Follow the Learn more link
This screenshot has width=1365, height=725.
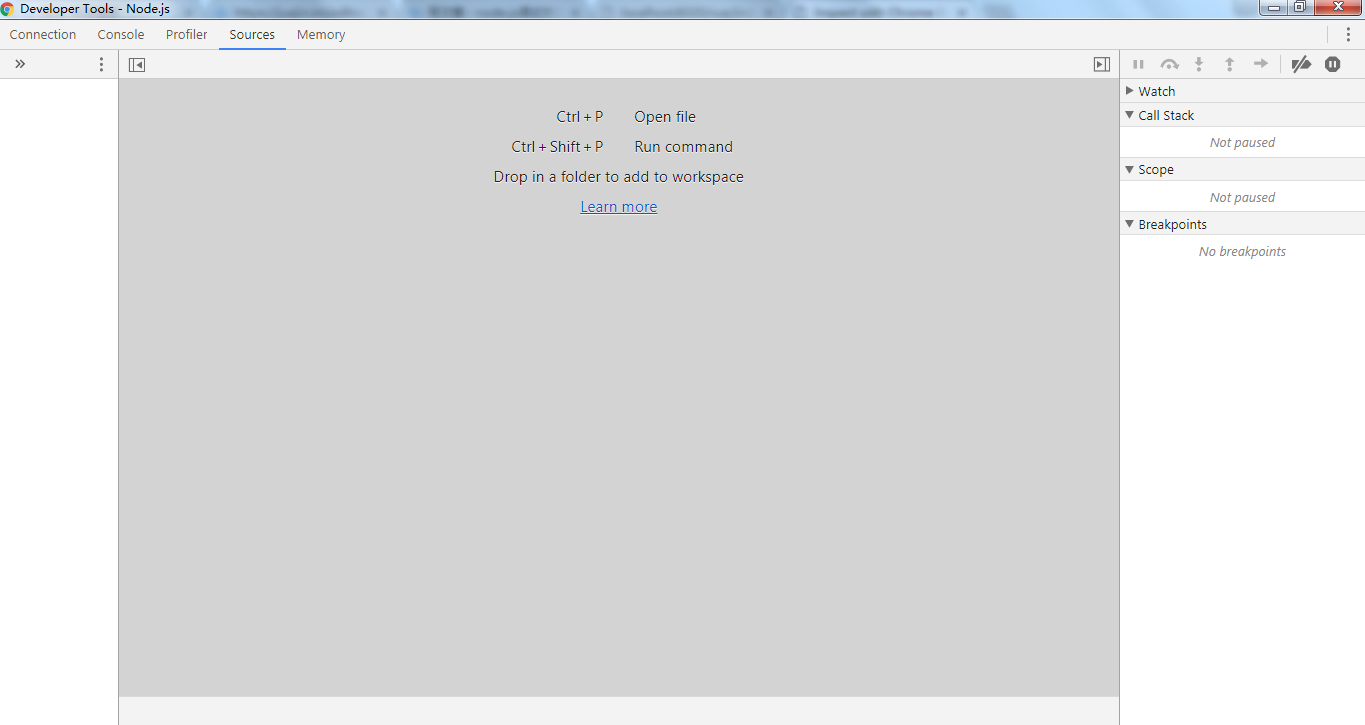[619, 207]
